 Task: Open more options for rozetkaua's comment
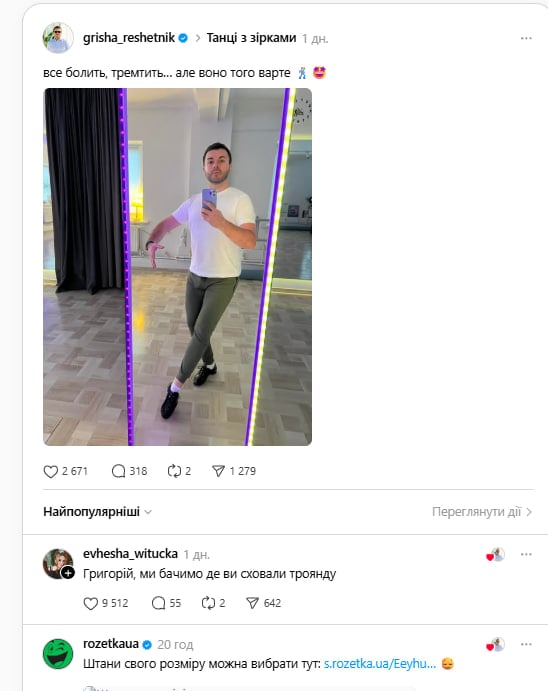point(526,644)
